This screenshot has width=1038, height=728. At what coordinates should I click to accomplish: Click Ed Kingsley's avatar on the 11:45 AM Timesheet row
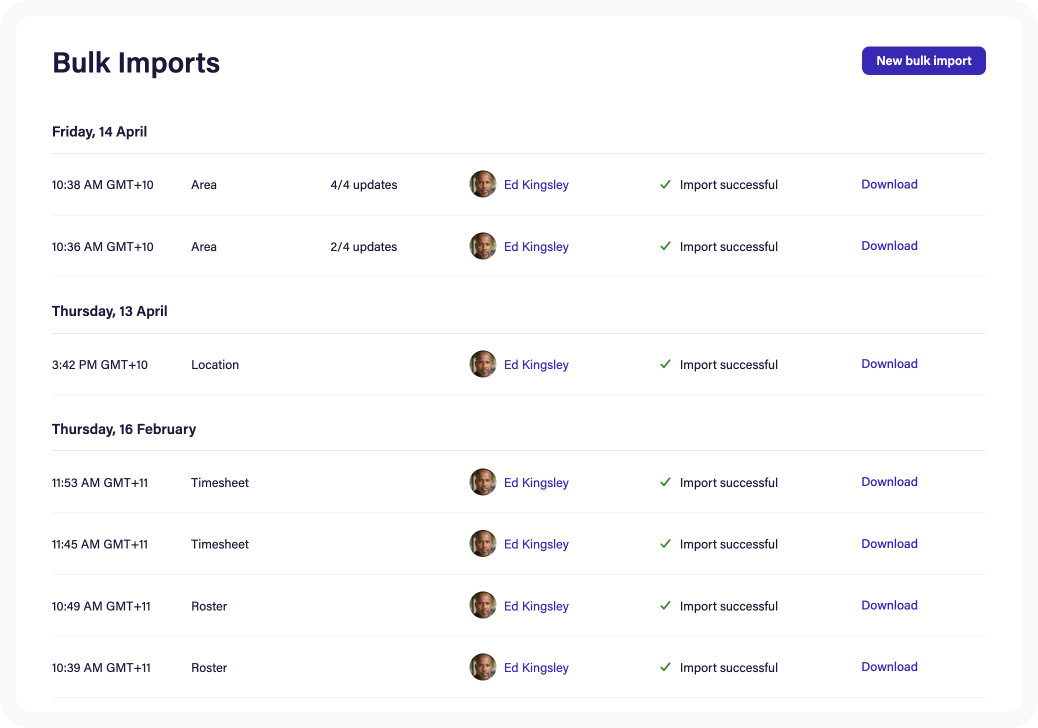click(483, 544)
